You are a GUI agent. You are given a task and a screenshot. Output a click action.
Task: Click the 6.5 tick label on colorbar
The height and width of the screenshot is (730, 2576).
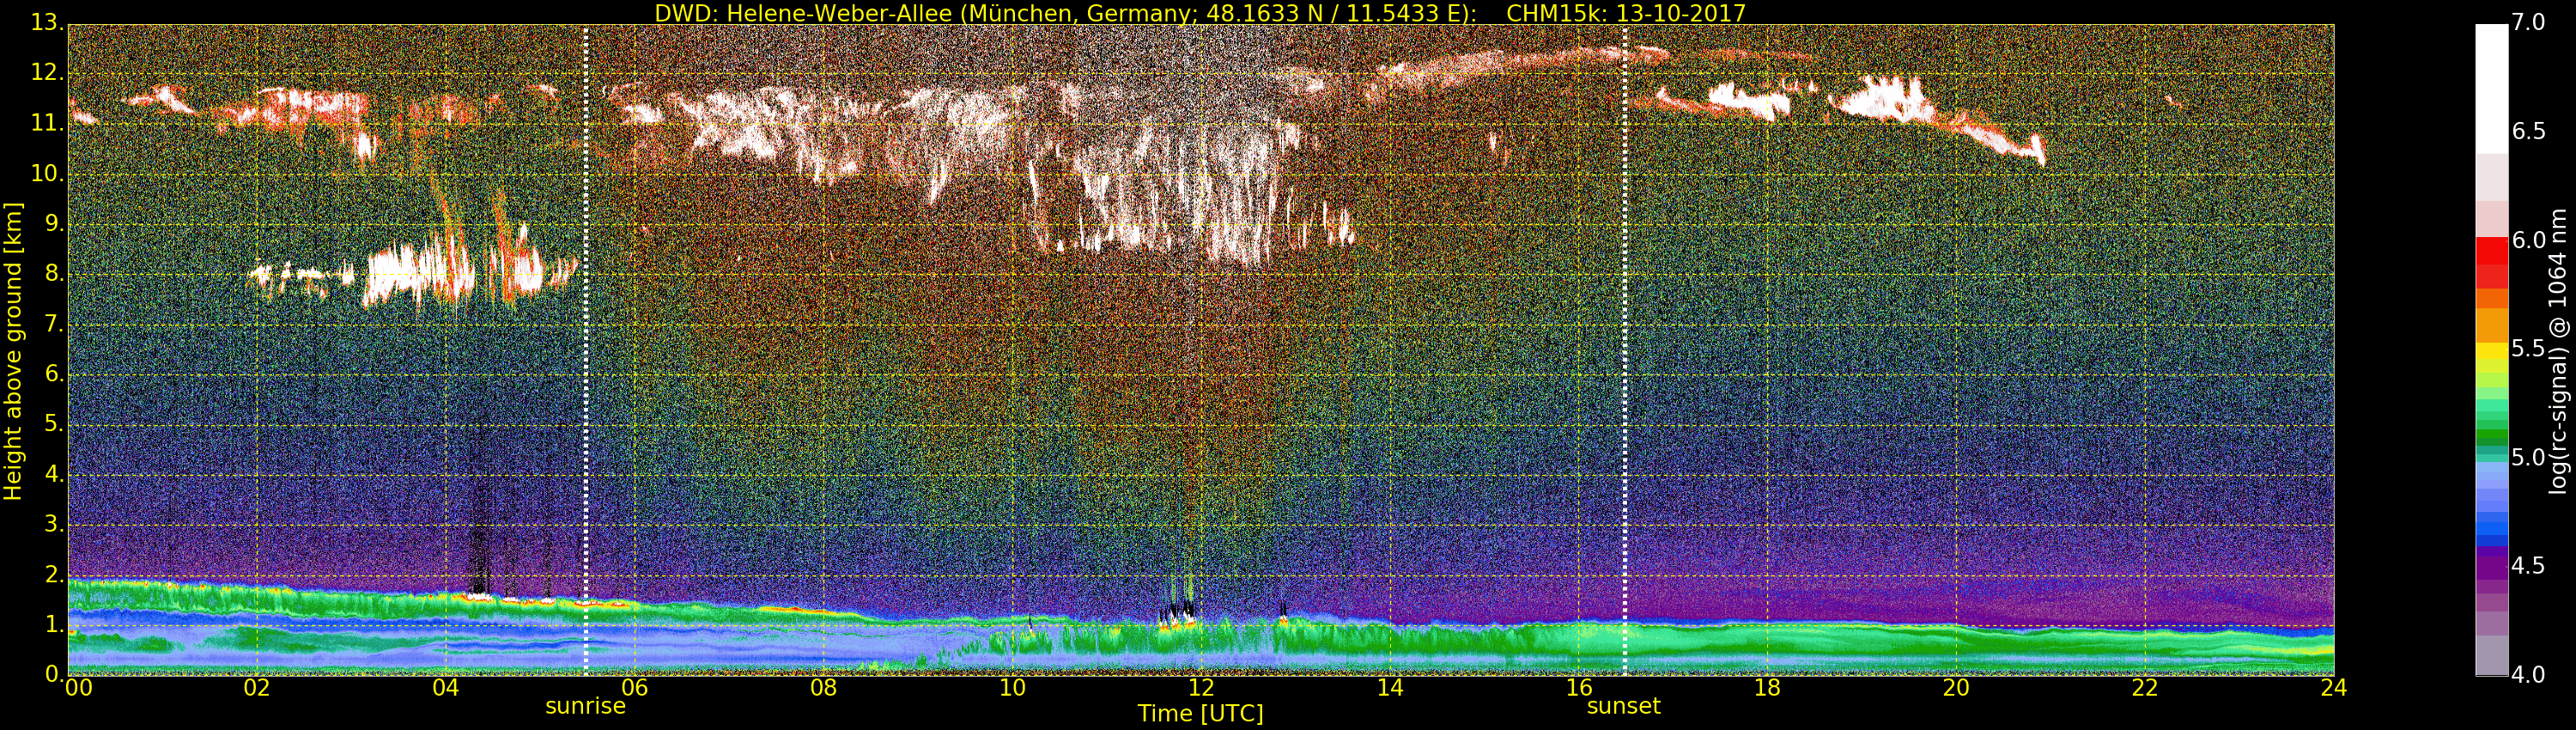[x=2528, y=131]
